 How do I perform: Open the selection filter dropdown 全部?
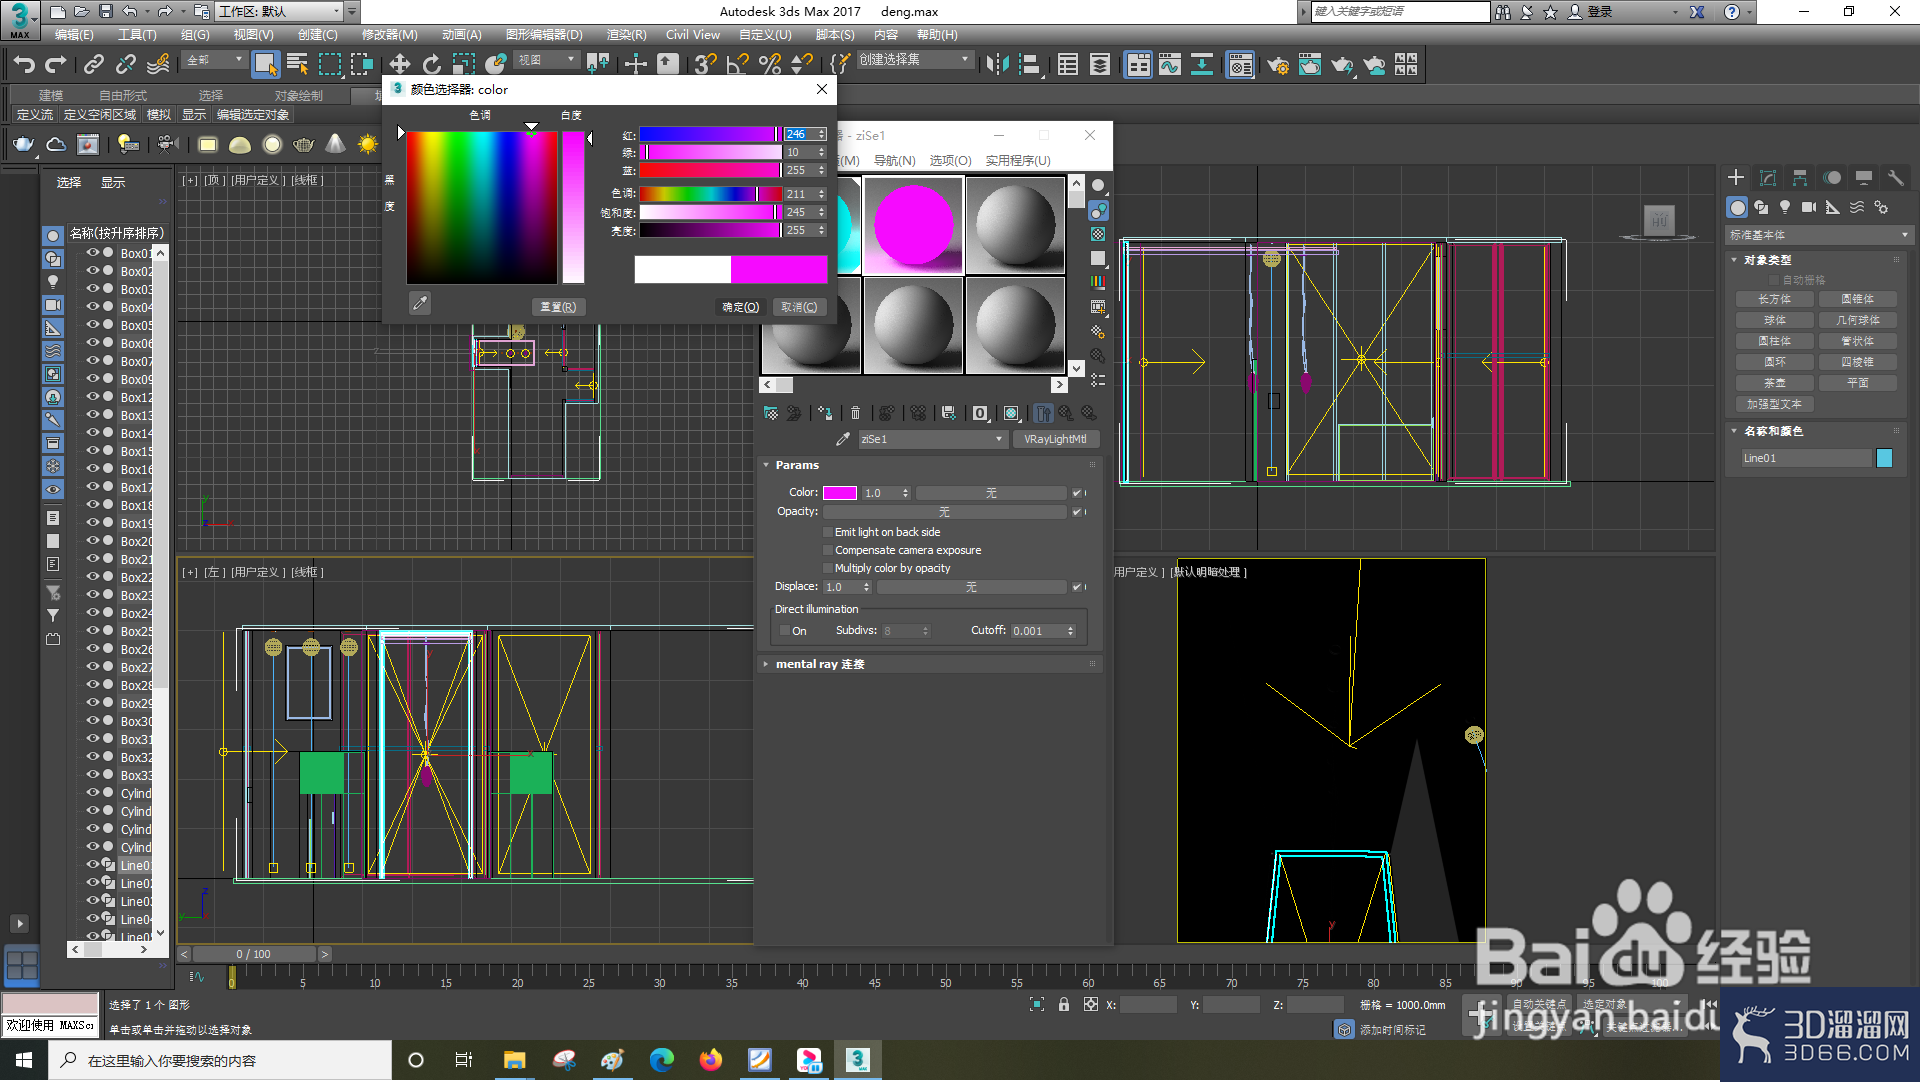[214, 60]
